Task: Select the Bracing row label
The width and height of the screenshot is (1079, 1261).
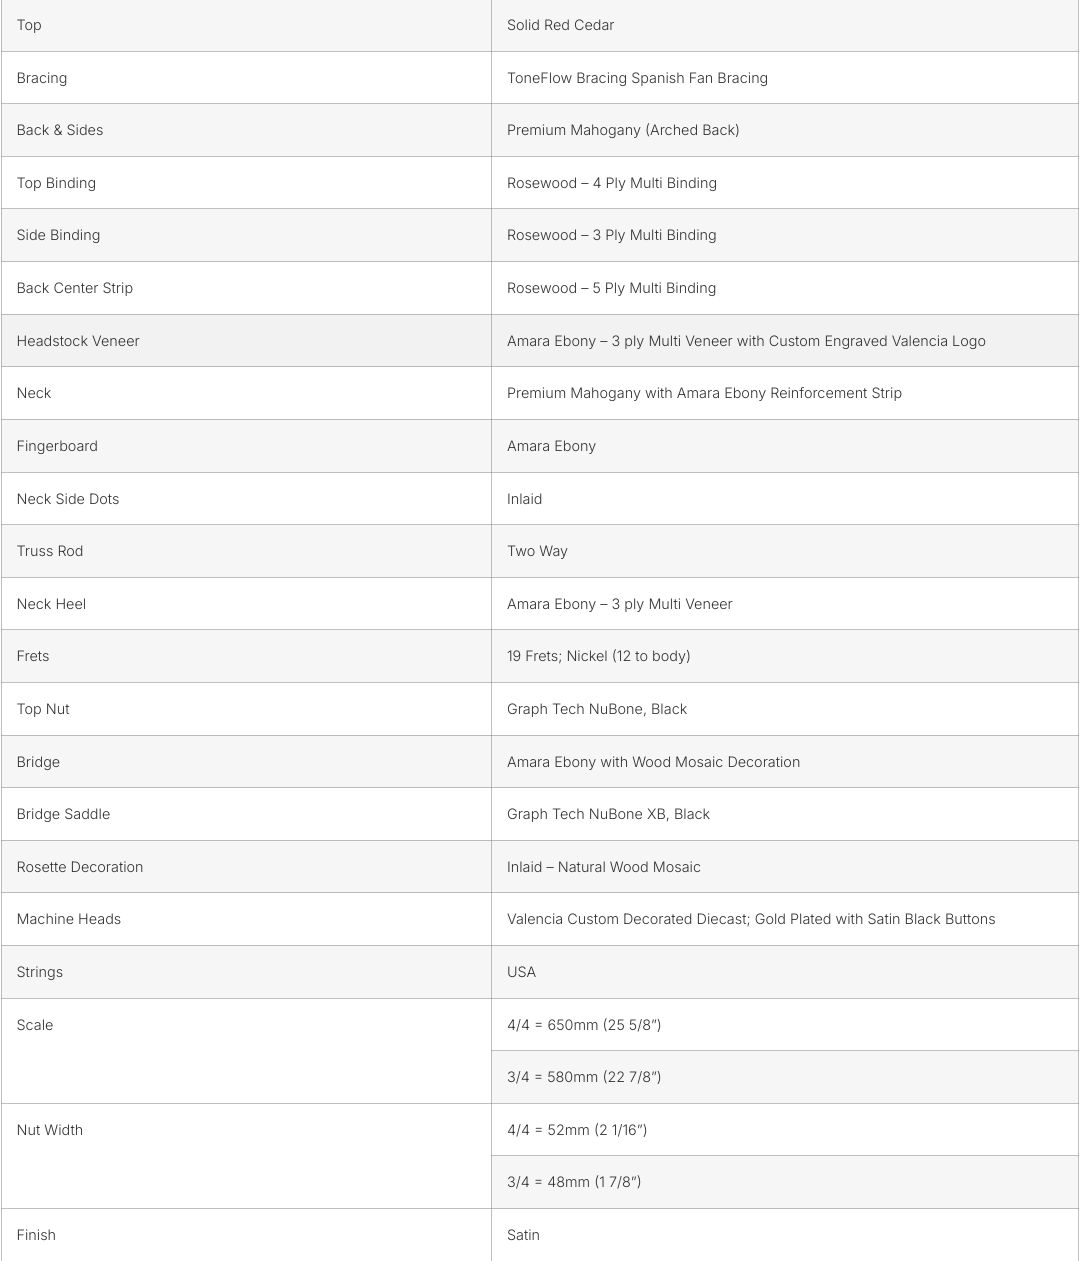Action: click(42, 78)
